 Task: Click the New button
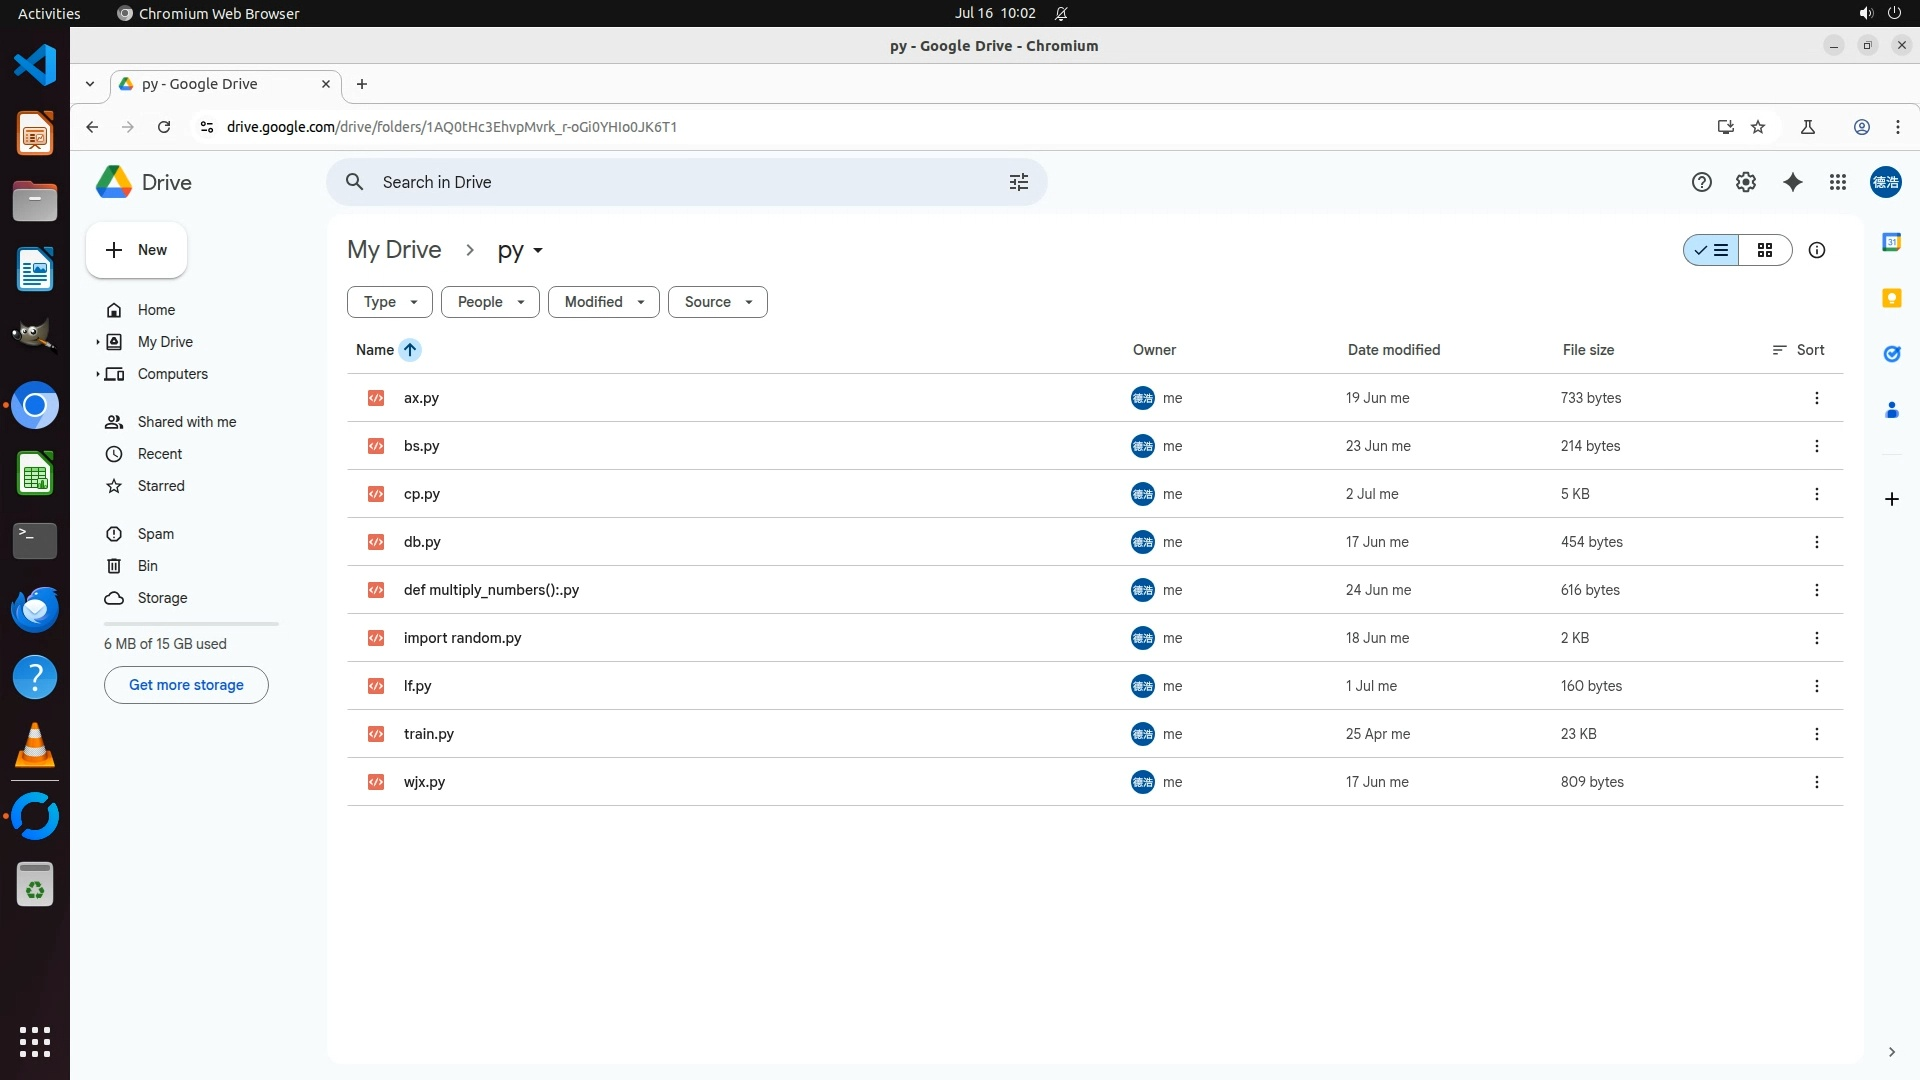137,250
